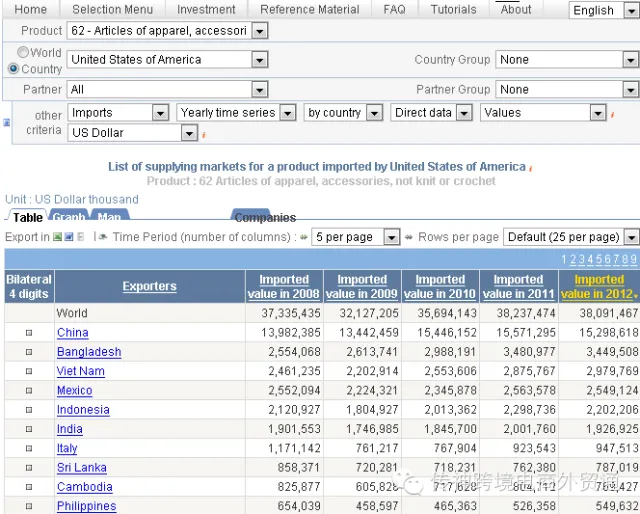
Task: Click info icon after the list title
Action: pyautogui.click(x=530, y=168)
